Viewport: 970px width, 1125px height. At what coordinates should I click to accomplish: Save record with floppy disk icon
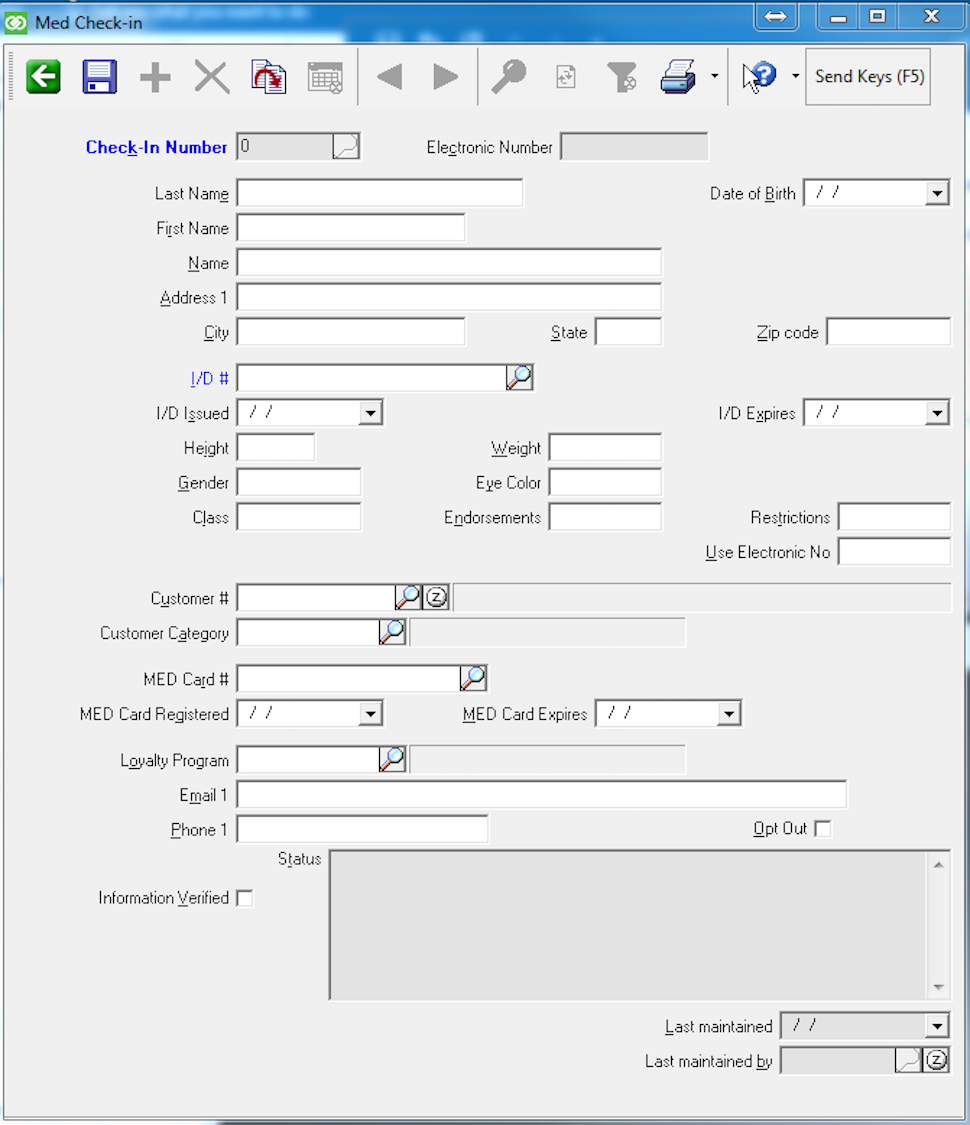coord(99,77)
